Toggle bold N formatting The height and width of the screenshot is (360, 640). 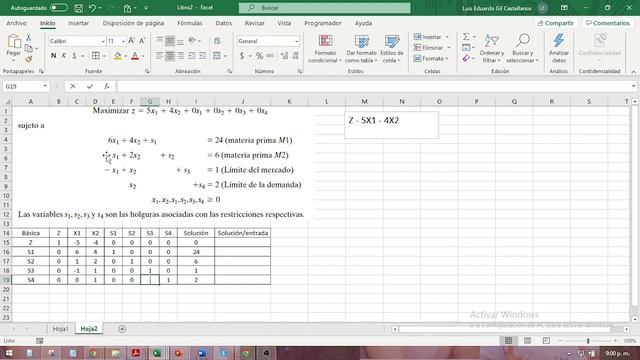click(x=53, y=56)
